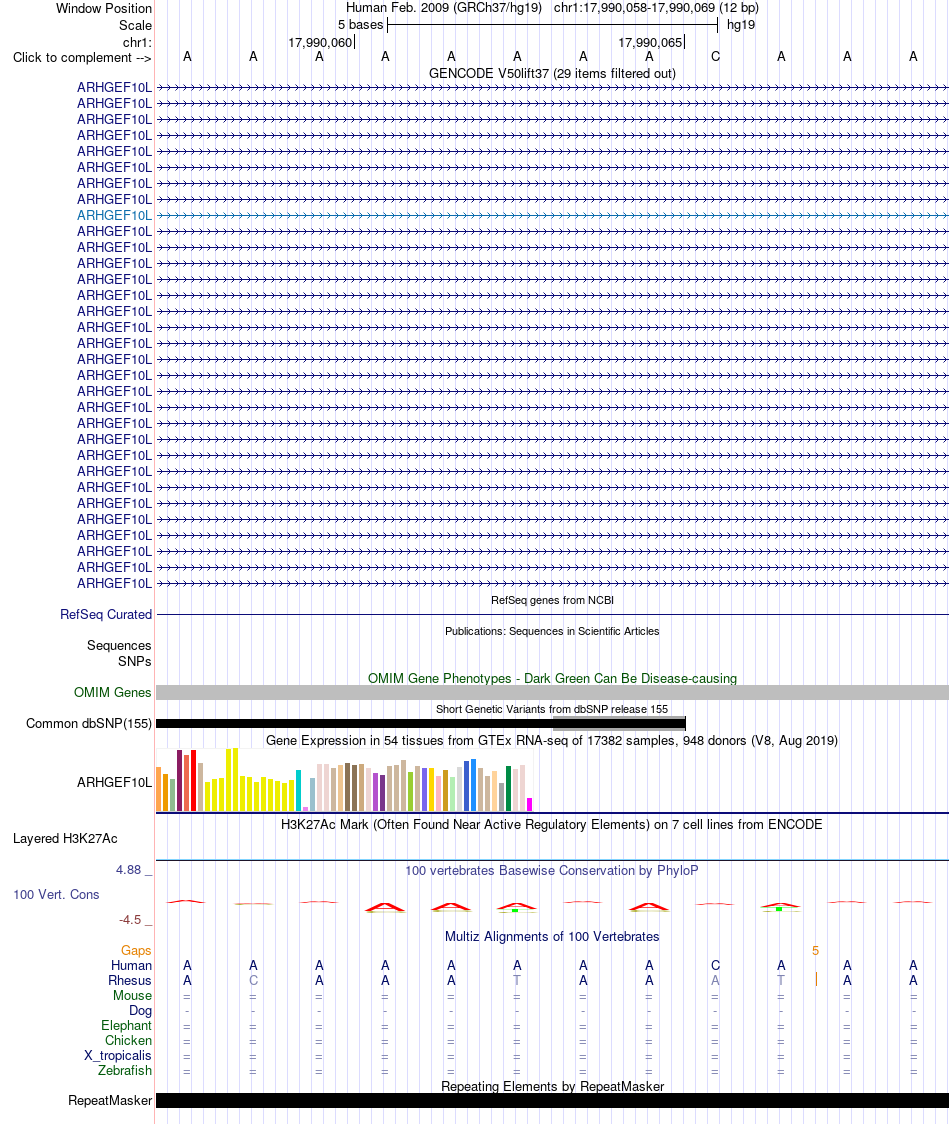
Task: Click the GTEx 'Gene Expression in 54 tissues' title
Action: (x=552, y=740)
